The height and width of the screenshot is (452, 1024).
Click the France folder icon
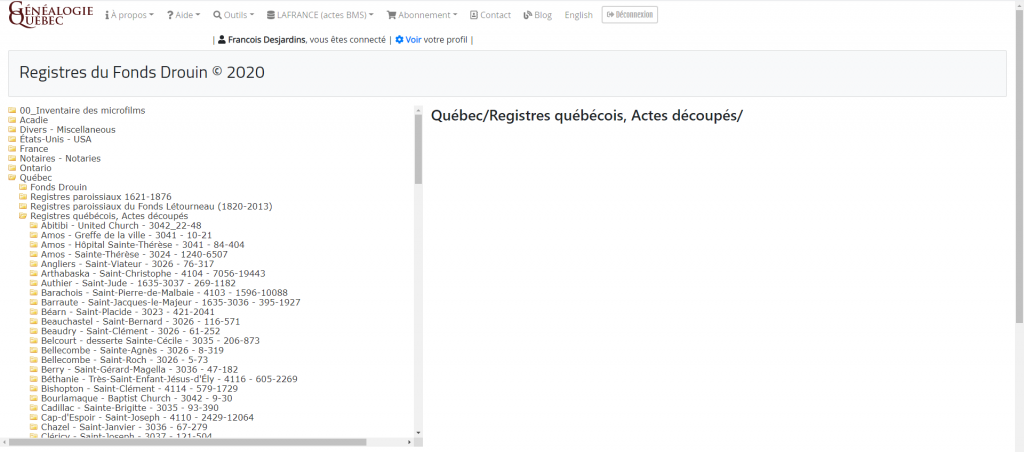pyautogui.click(x=12, y=149)
